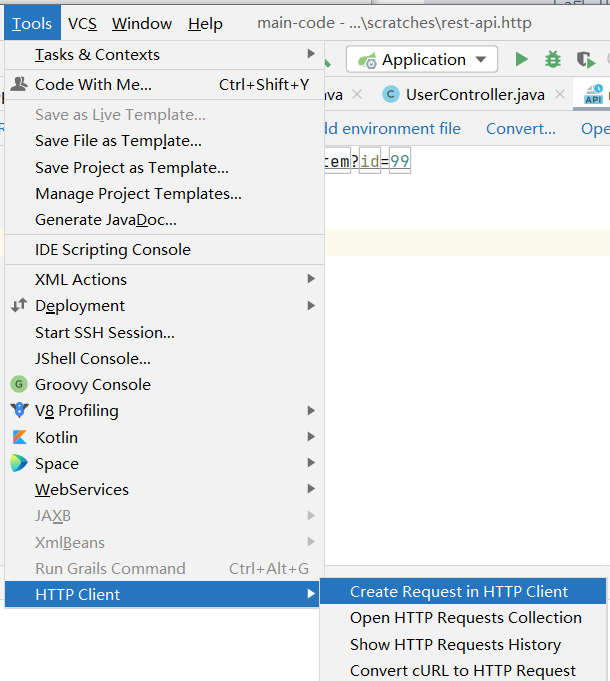The height and width of the screenshot is (681, 610).
Task: Open IDE Scripting Console
Action: [165, 250]
